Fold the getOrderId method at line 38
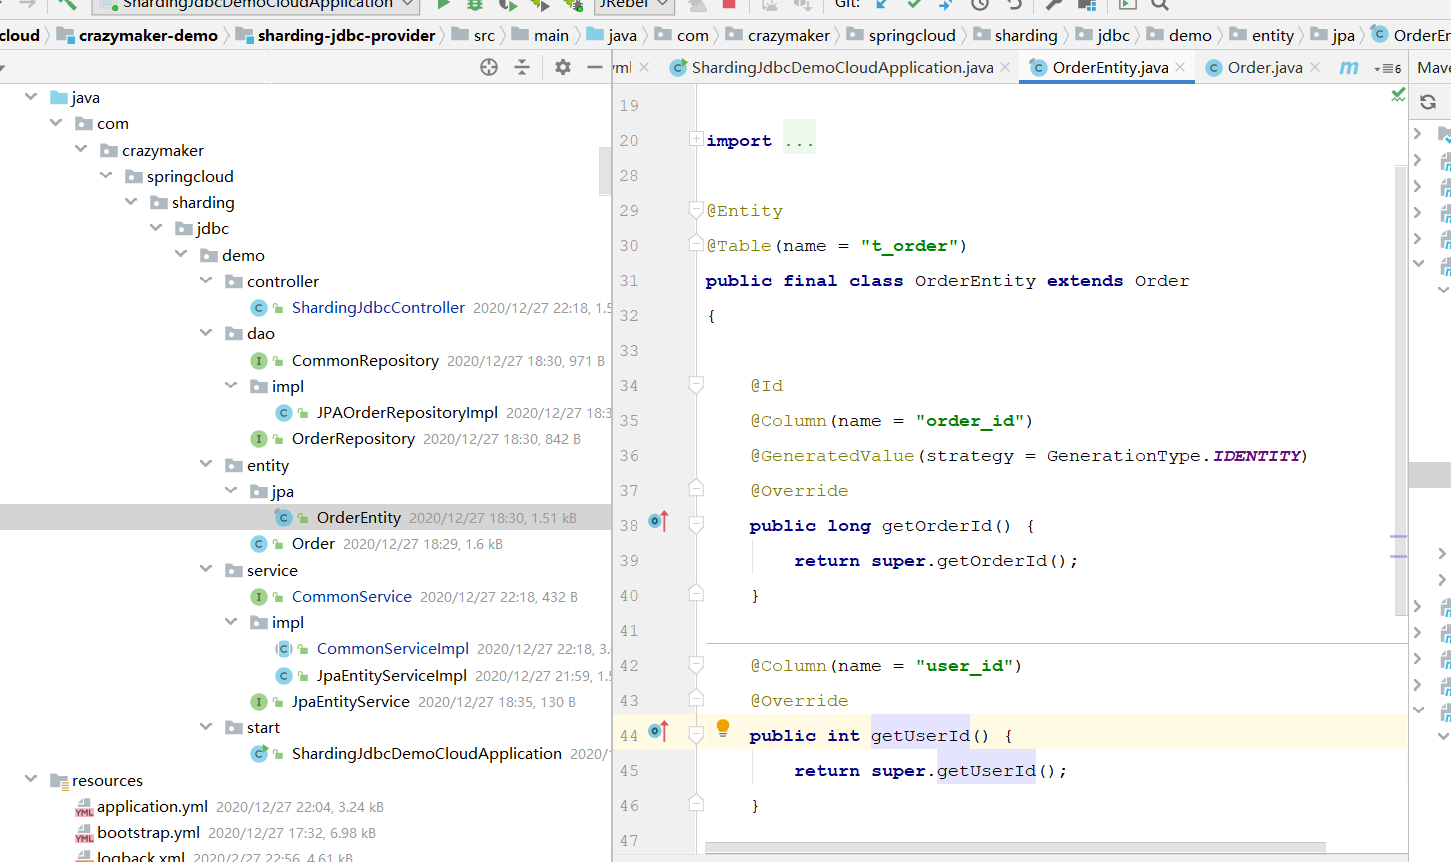The width and height of the screenshot is (1451, 862). point(696,525)
